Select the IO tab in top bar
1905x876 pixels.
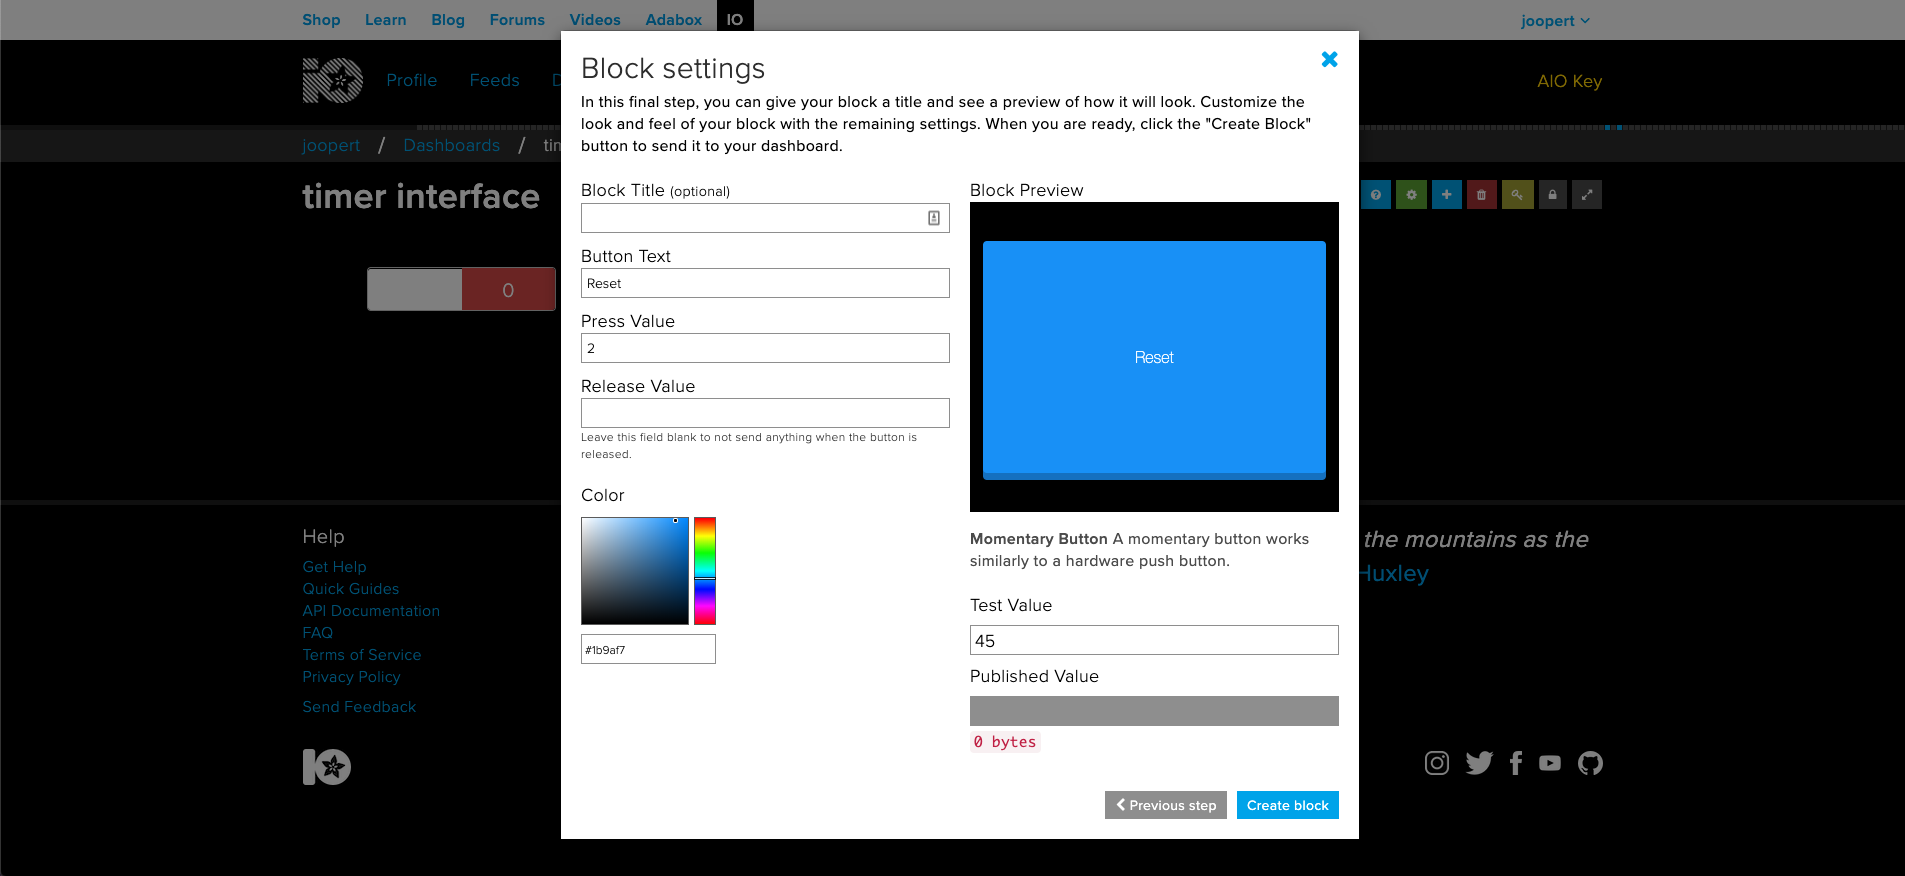click(x=735, y=19)
